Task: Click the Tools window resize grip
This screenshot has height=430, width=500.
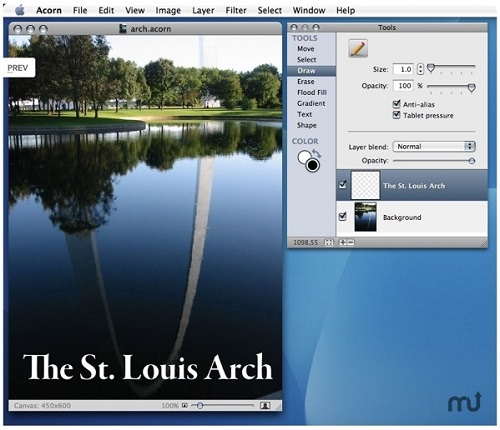Action: pos(484,244)
